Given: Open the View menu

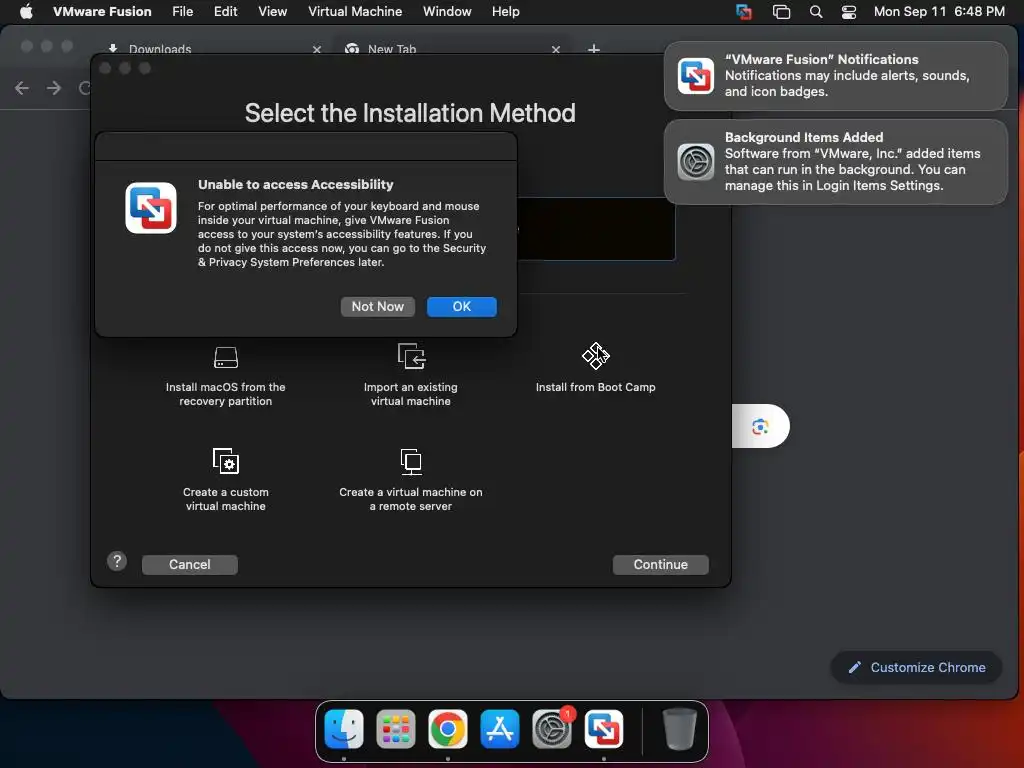Looking at the screenshot, I should click(272, 11).
